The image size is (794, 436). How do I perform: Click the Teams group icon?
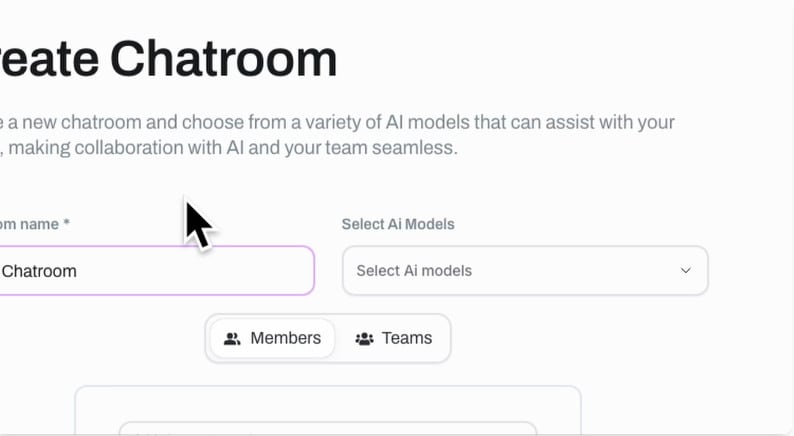[x=365, y=339]
